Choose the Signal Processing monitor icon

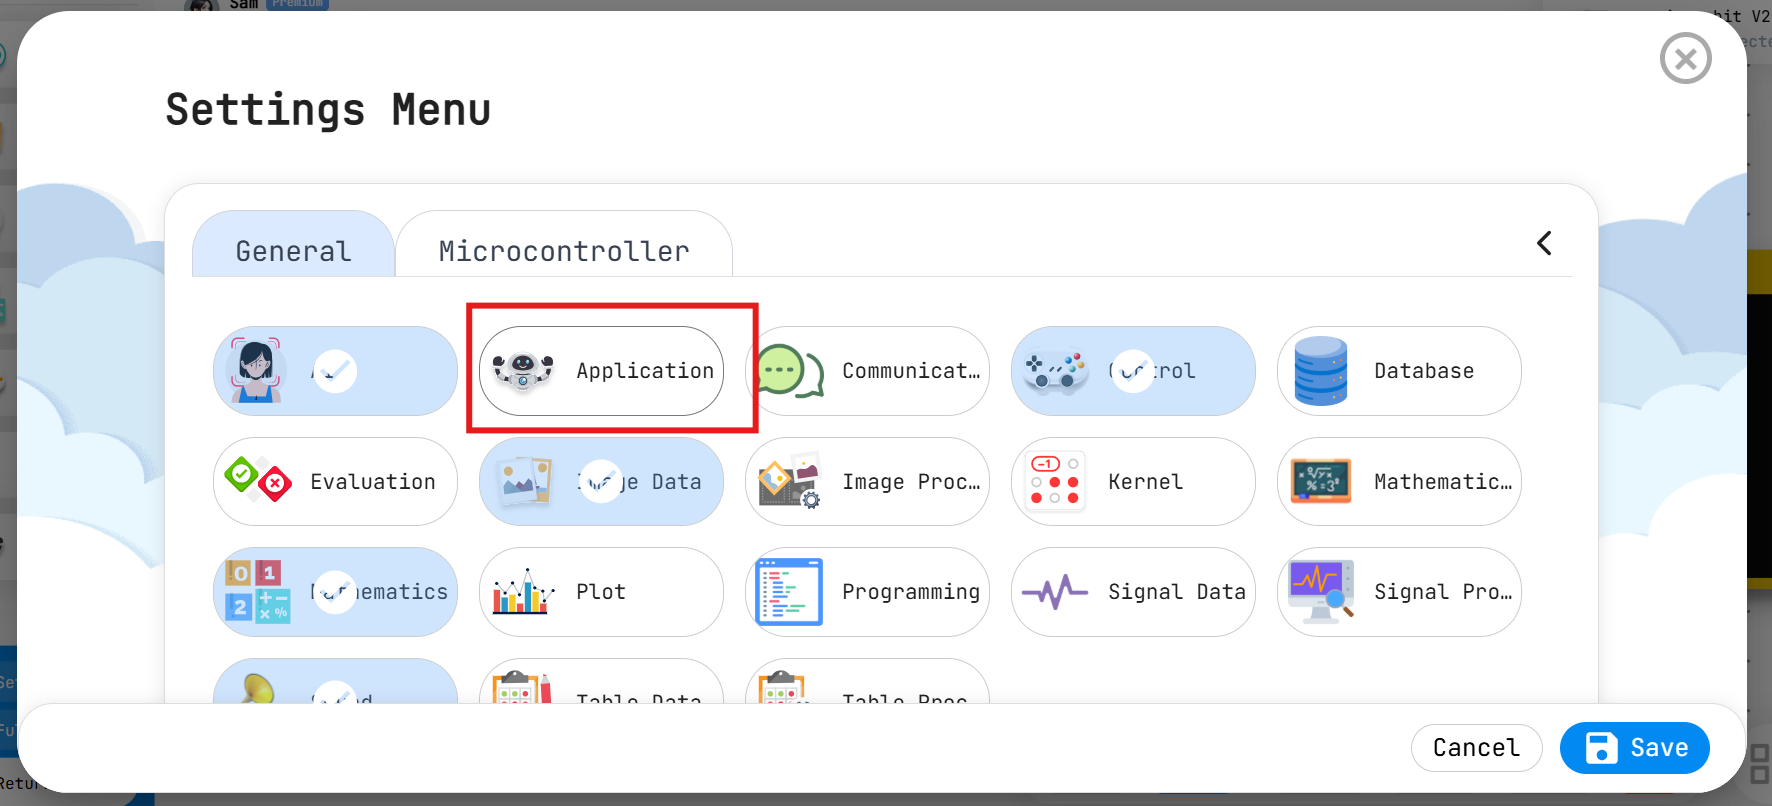pyautogui.click(x=1321, y=592)
